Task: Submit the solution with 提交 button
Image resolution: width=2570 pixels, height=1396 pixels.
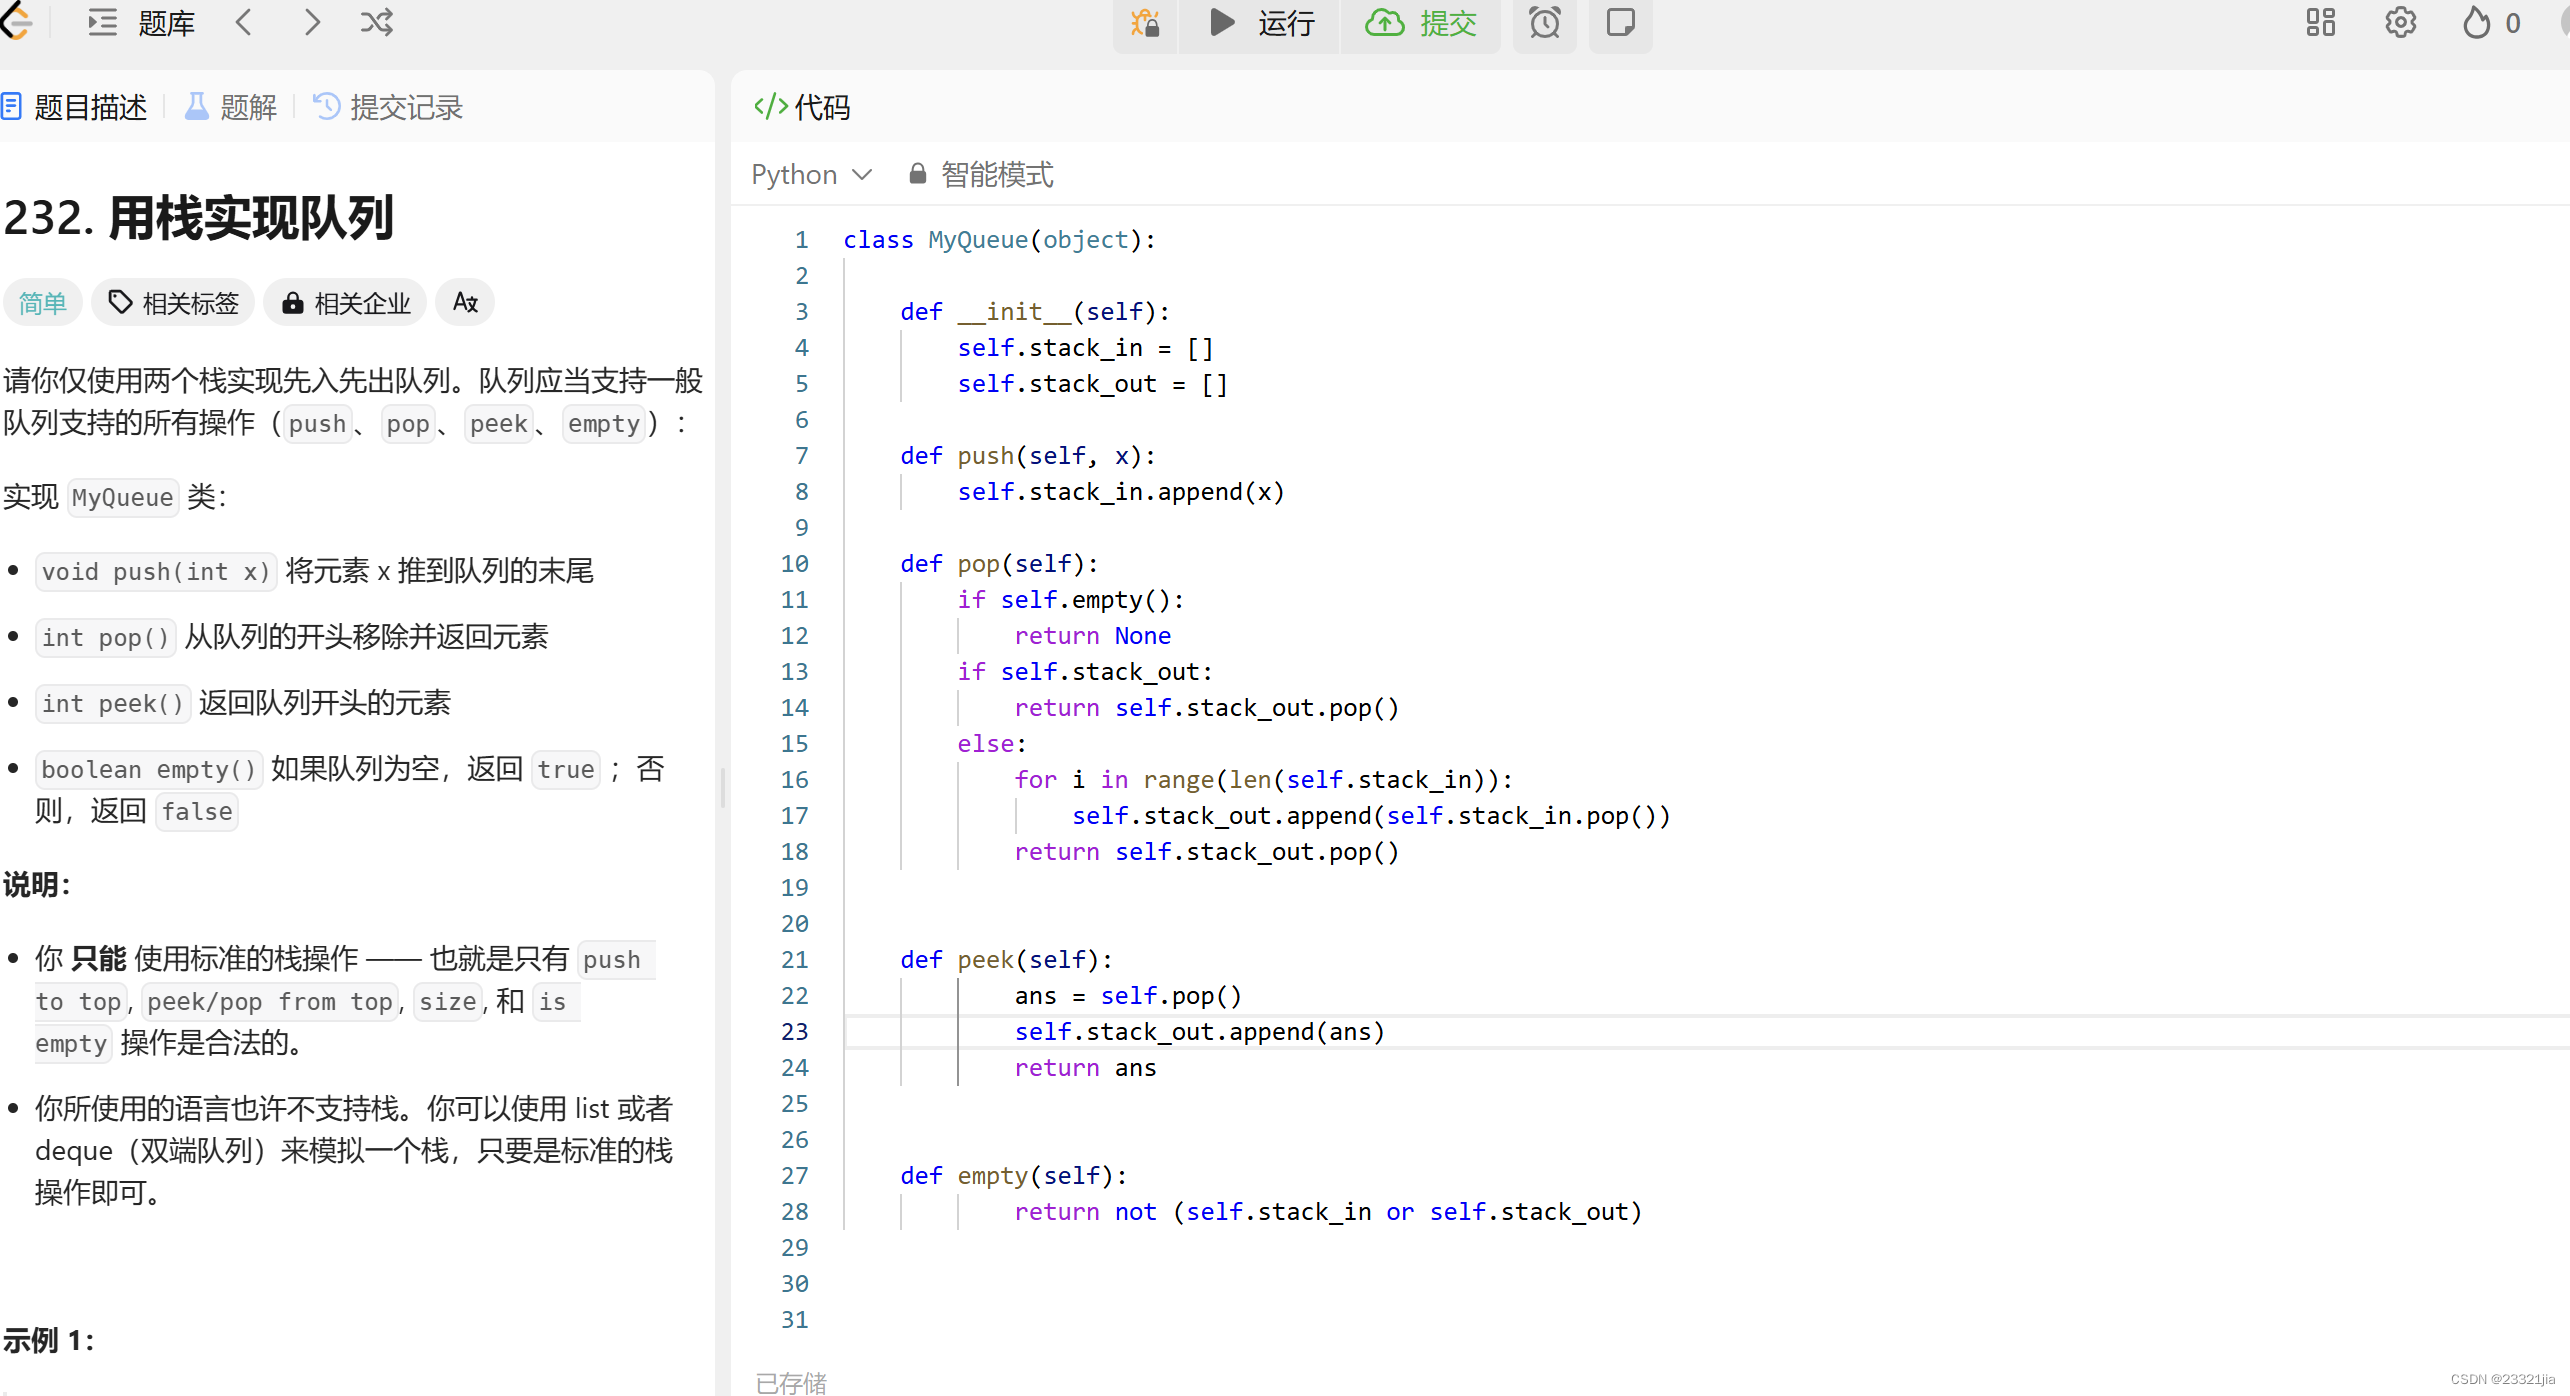Action: [1421, 23]
